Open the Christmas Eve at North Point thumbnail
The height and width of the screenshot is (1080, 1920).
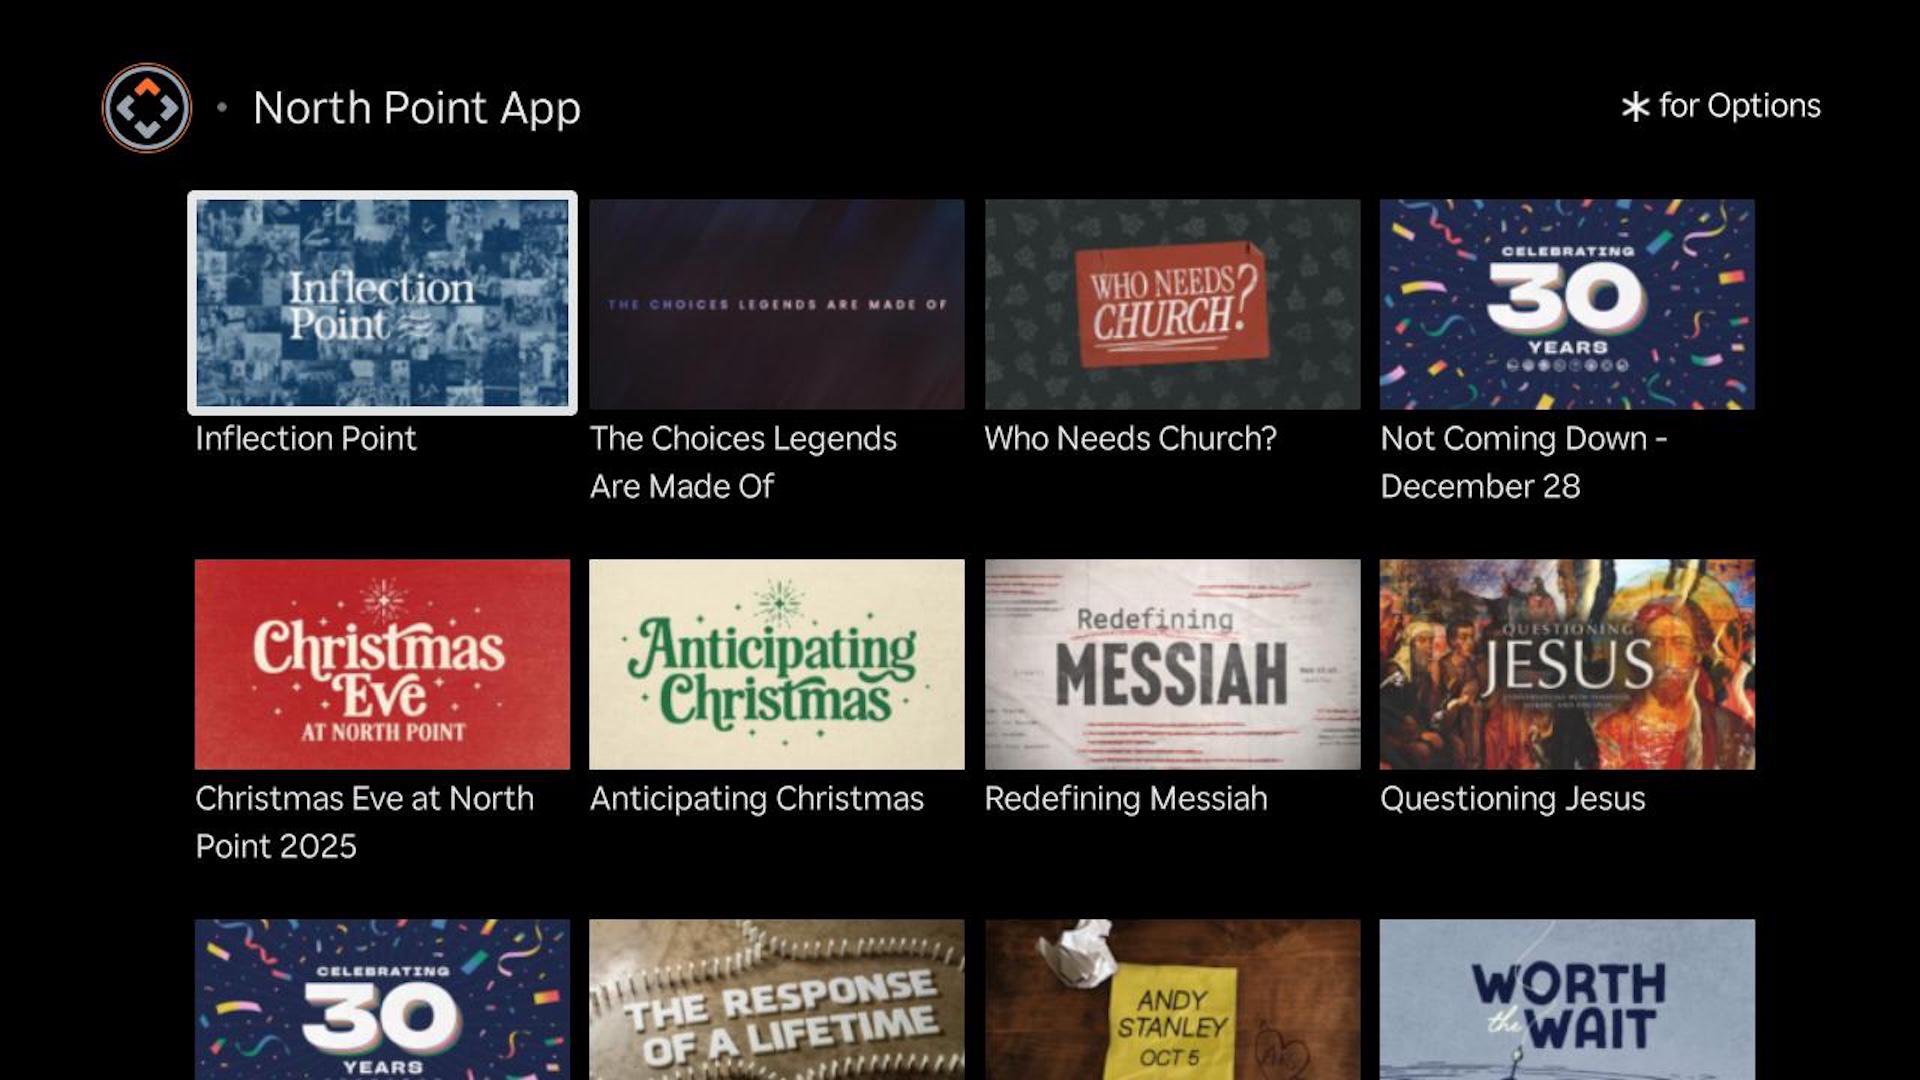coord(382,664)
